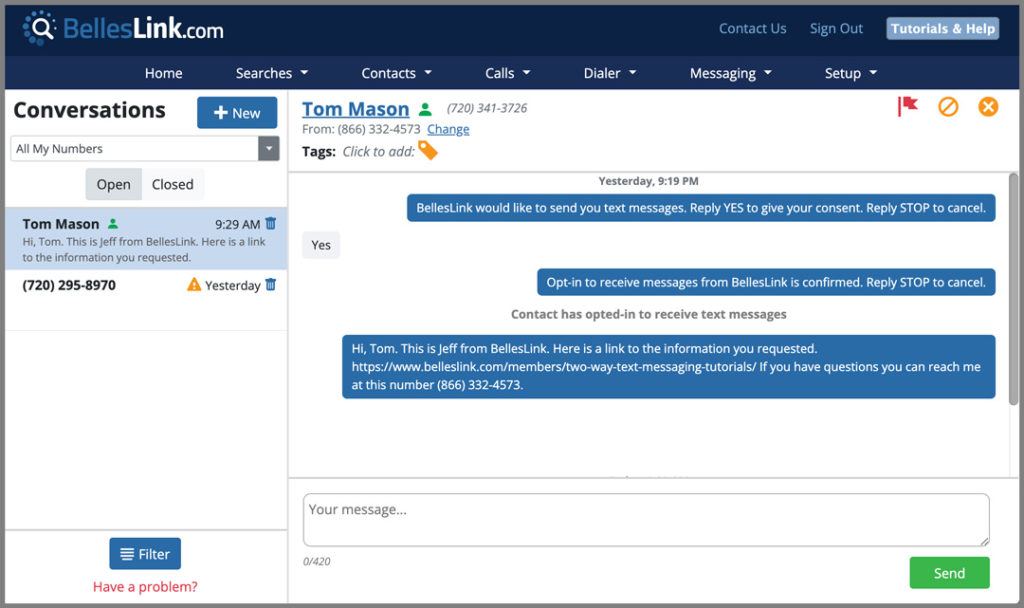Open Tom Mason contact name link
1024x608 pixels.
(x=355, y=109)
